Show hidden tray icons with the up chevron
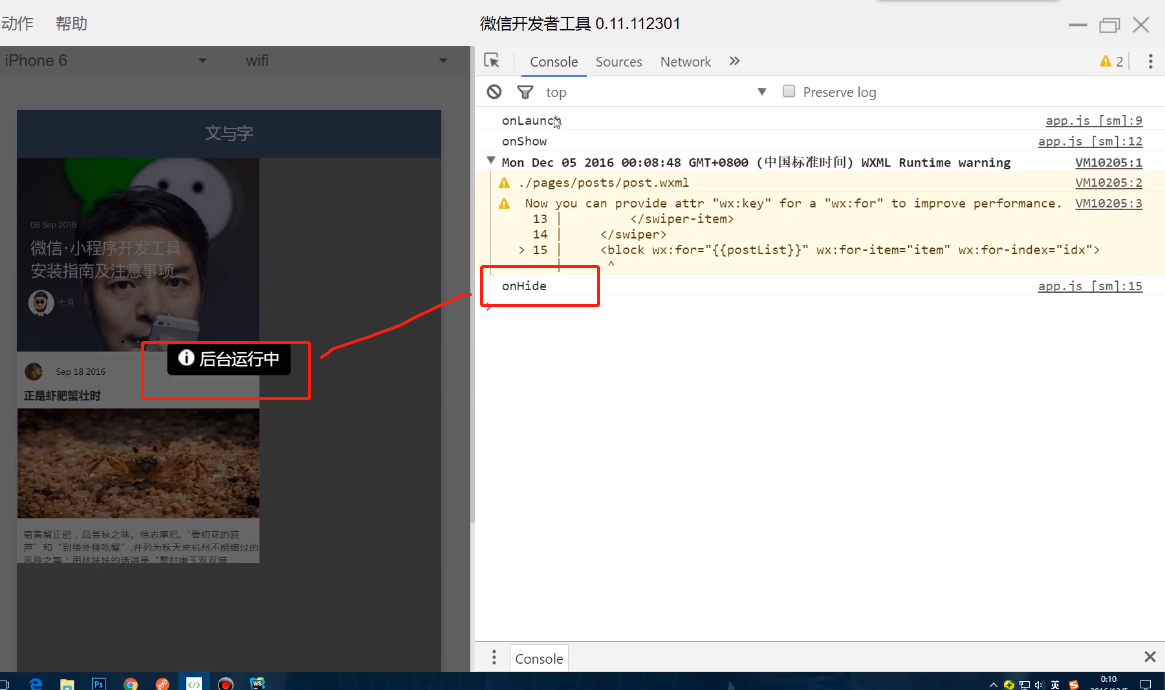Viewport: 1165px width, 690px height. pyautogui.click(x=993, y=685)
